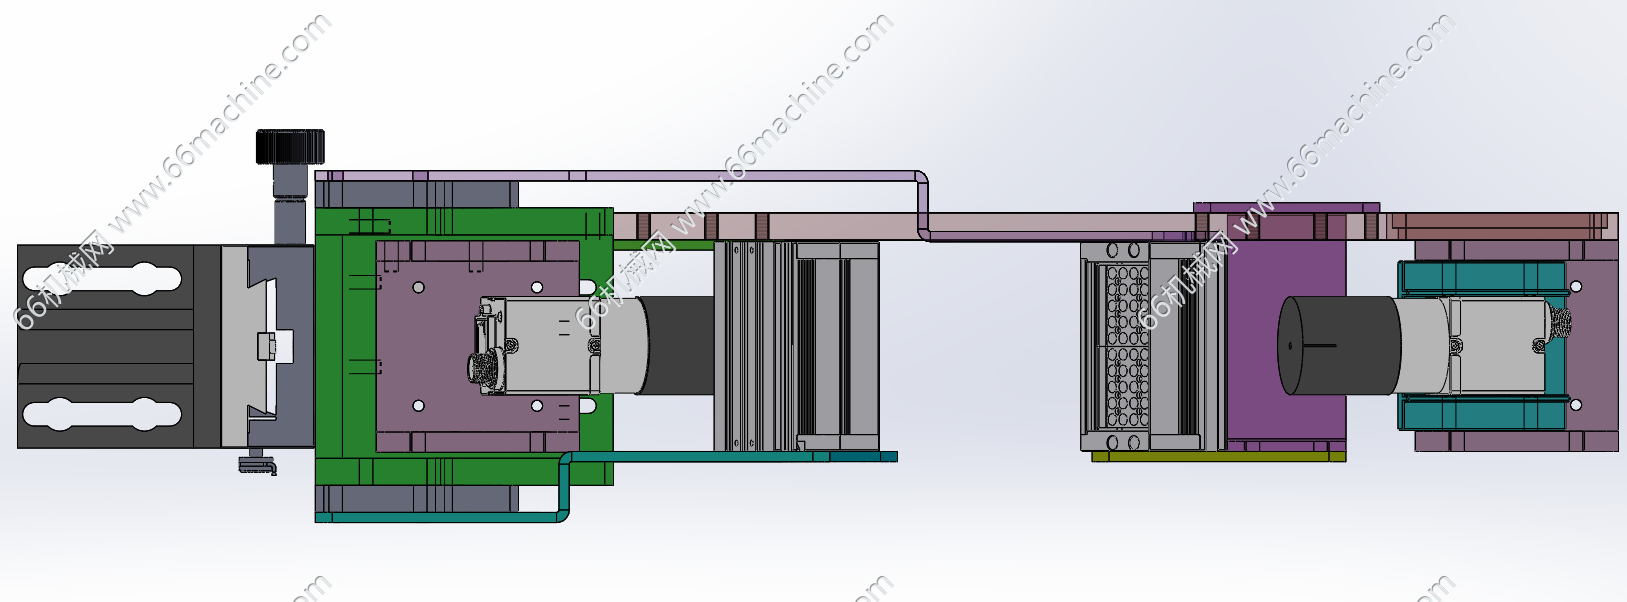This screenshot has width=1627, height=602.
Task: Pick the teal bracket's upper arm
Action: coord(1480,277)
